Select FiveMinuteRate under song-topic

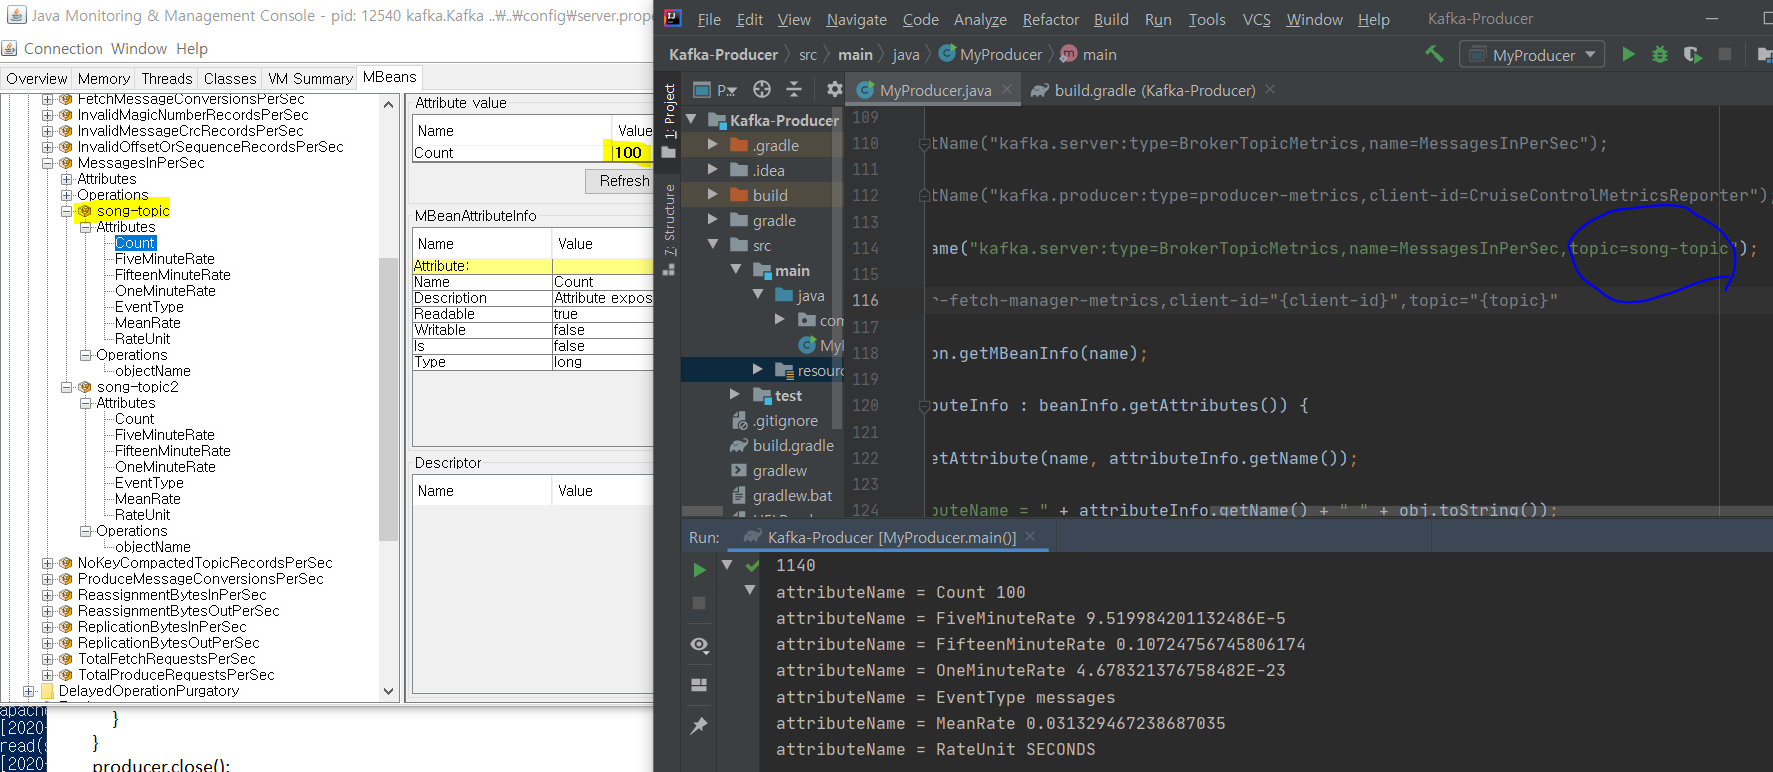[x=165, y=259]
